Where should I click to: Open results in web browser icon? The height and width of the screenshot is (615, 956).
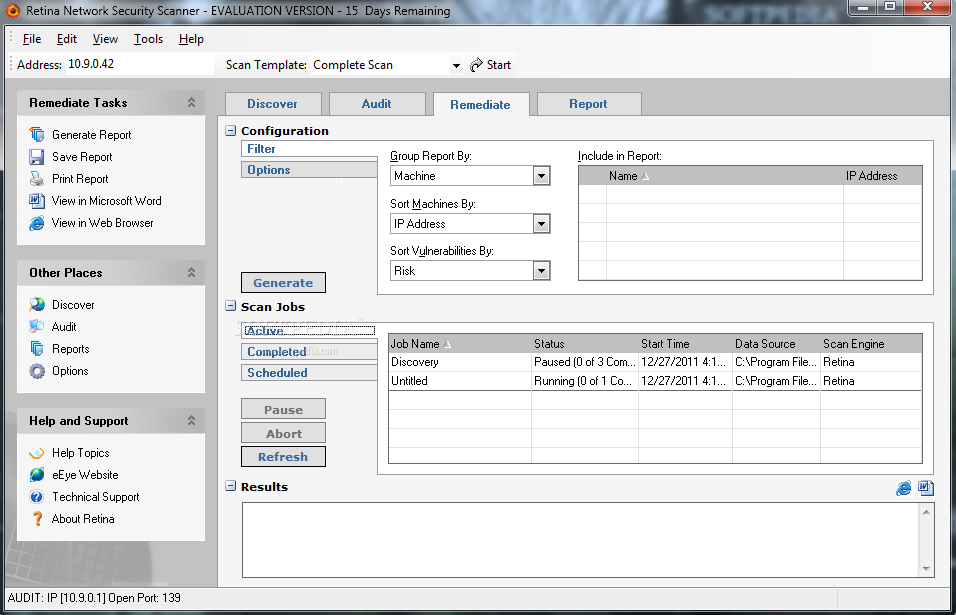904,488
